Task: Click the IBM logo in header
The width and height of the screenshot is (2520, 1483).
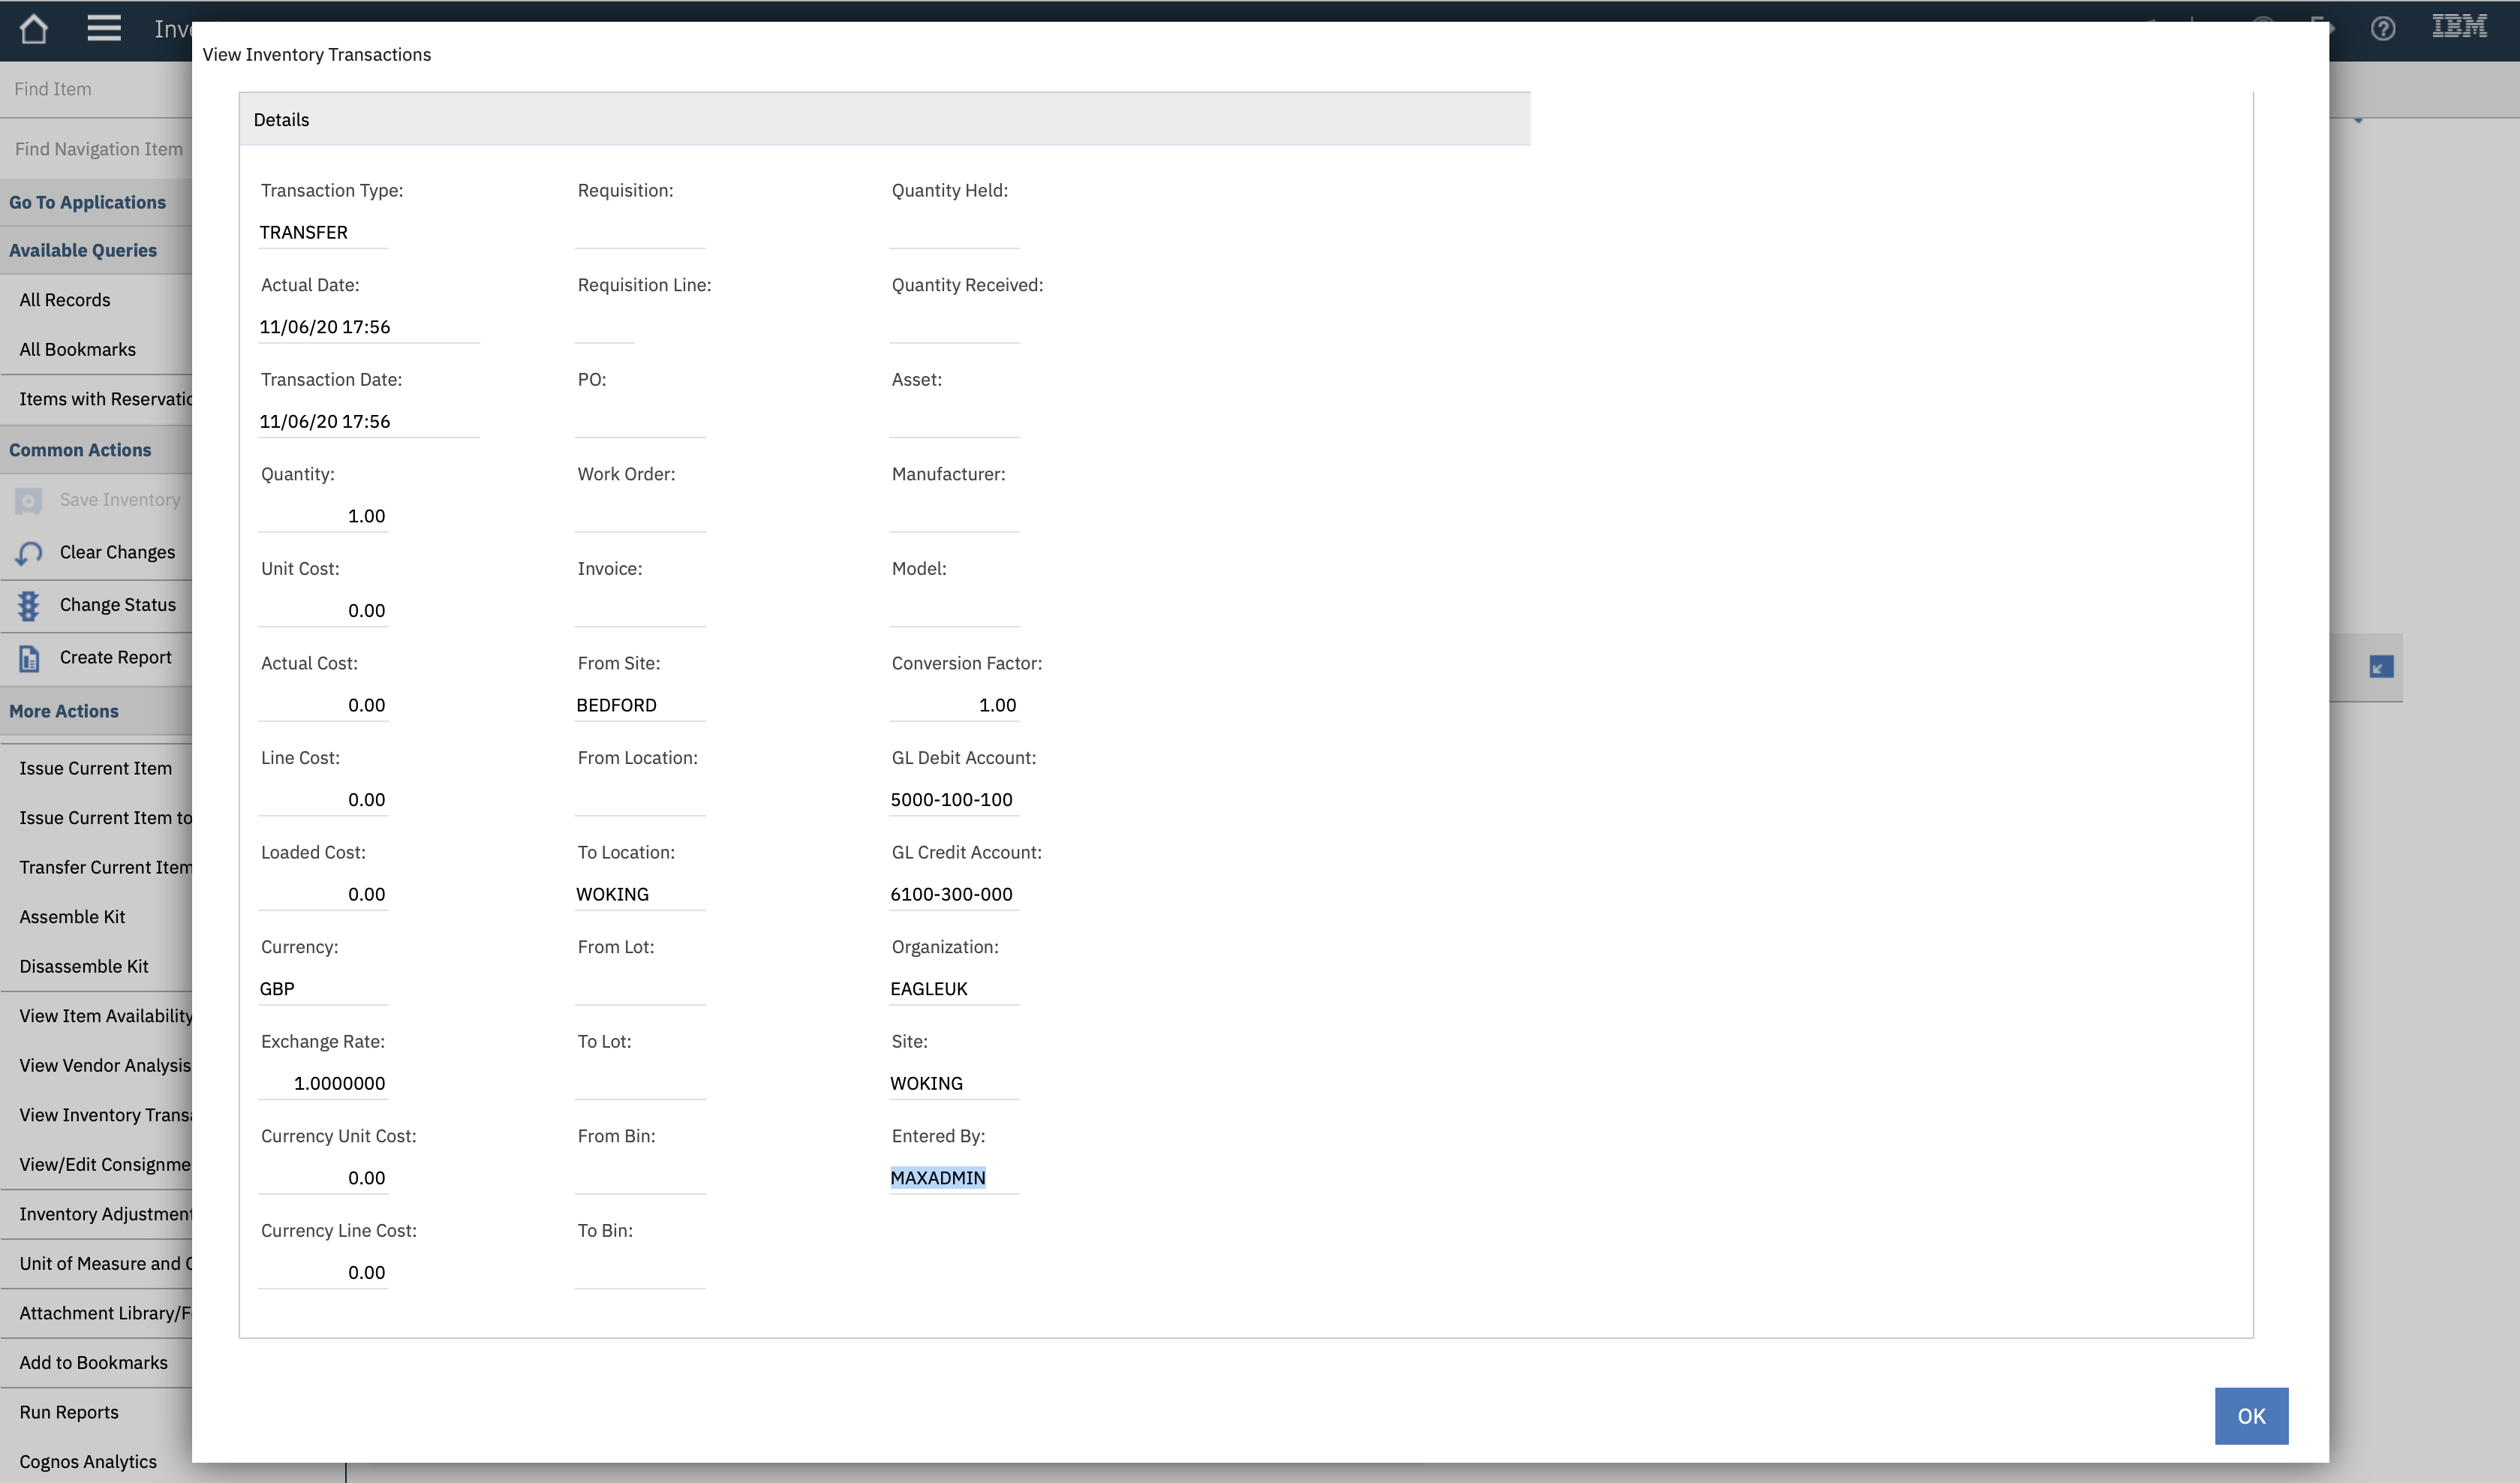Action: 2459,27
